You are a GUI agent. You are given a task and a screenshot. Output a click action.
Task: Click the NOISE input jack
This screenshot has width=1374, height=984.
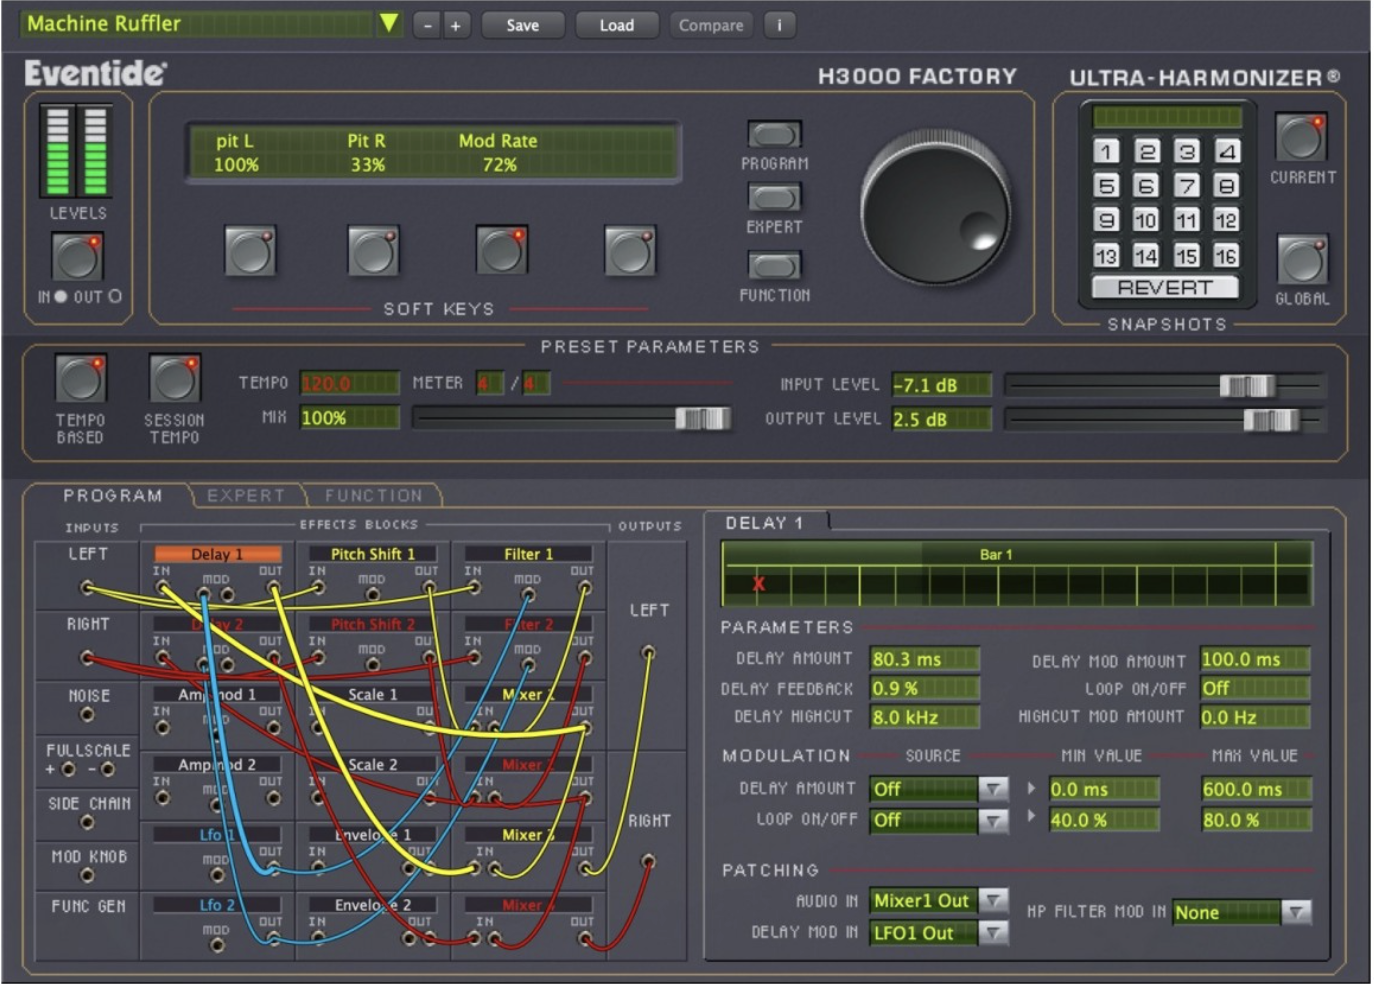87,715
